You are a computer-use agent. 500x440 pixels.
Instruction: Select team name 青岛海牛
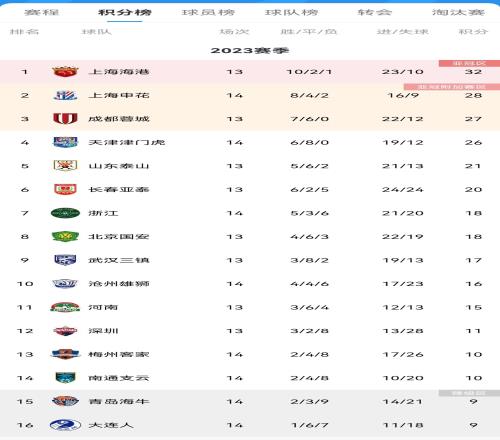click(x=119, y=401)
